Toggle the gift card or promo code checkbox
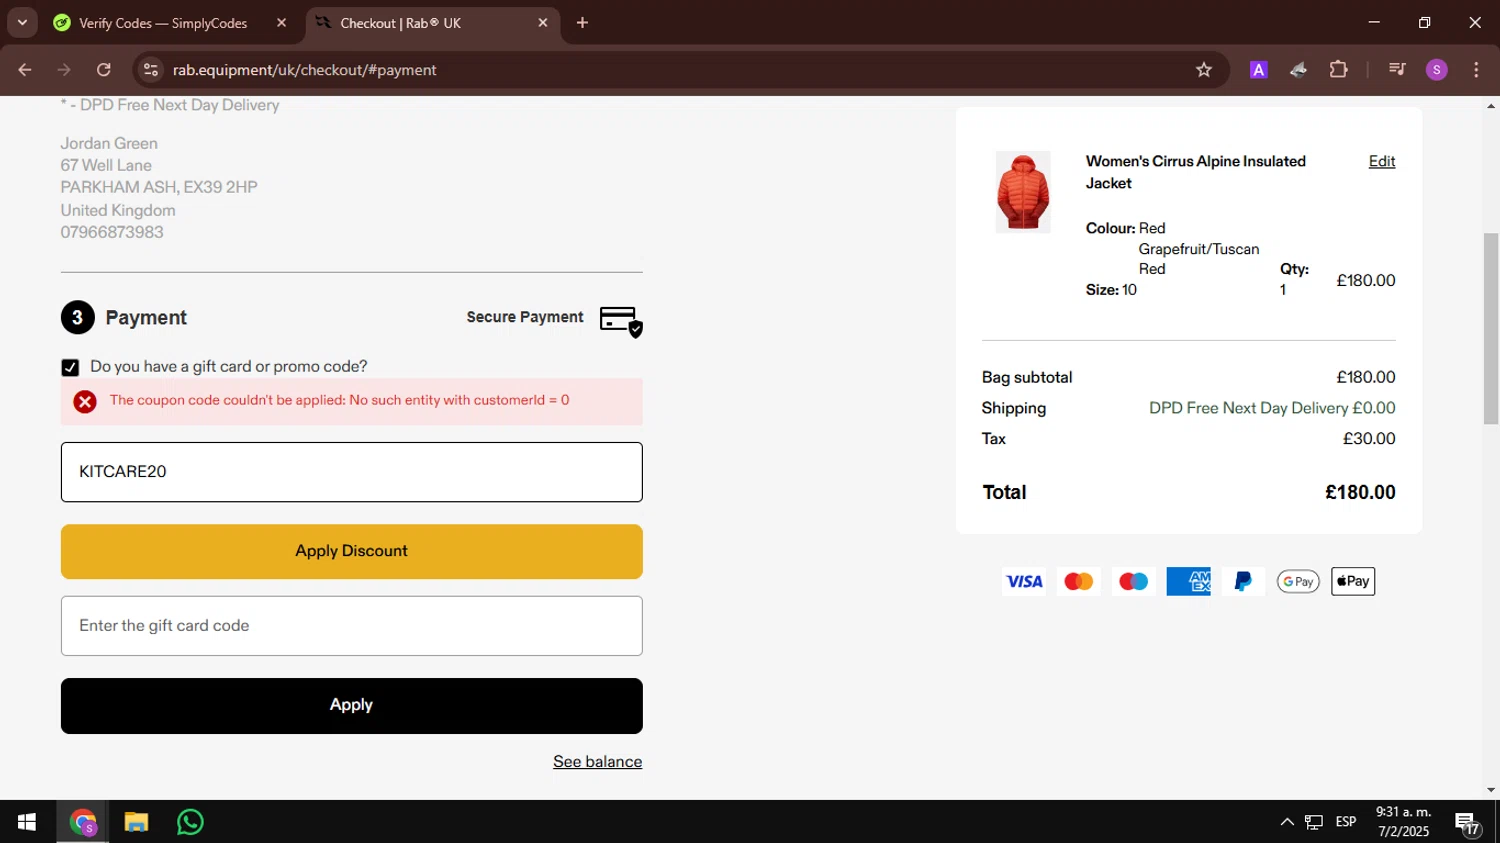This screenshot has width=1500, height=843. coord(70,367)
